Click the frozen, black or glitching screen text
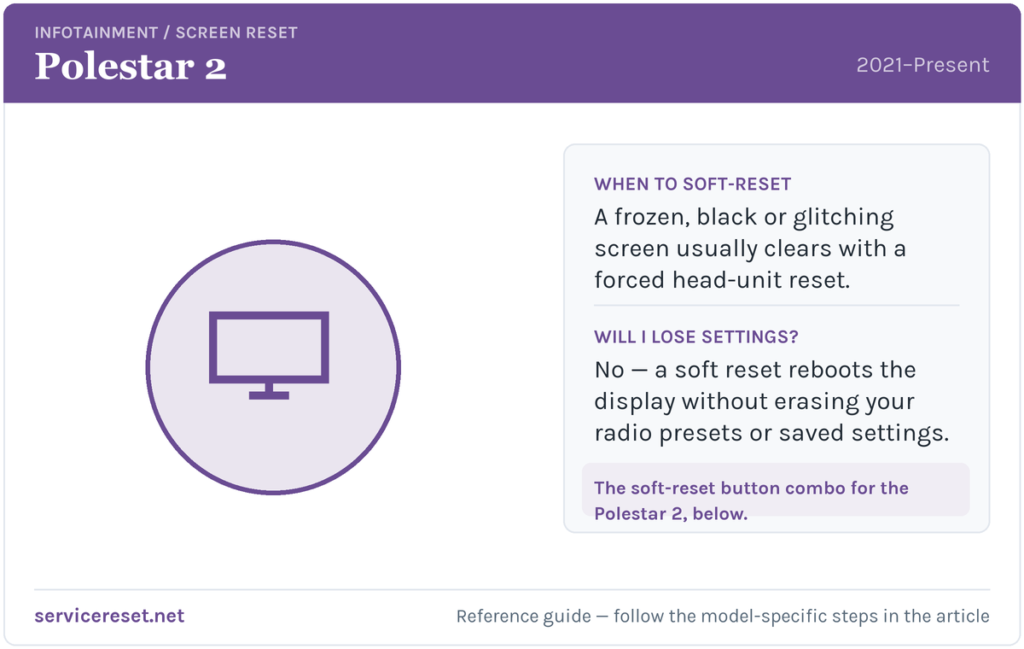Viewport: 1024px width, 649px height. (750, 248)
